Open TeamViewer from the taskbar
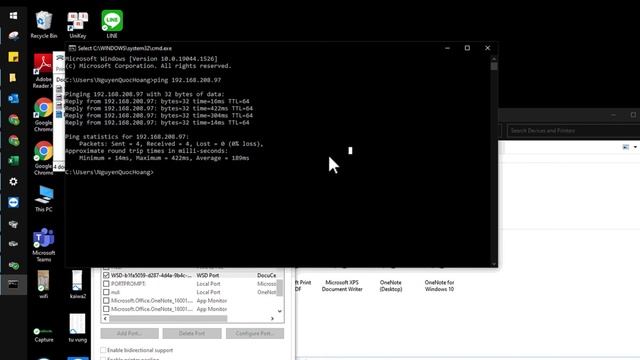The image size is (640, 360). coord(13,202)
